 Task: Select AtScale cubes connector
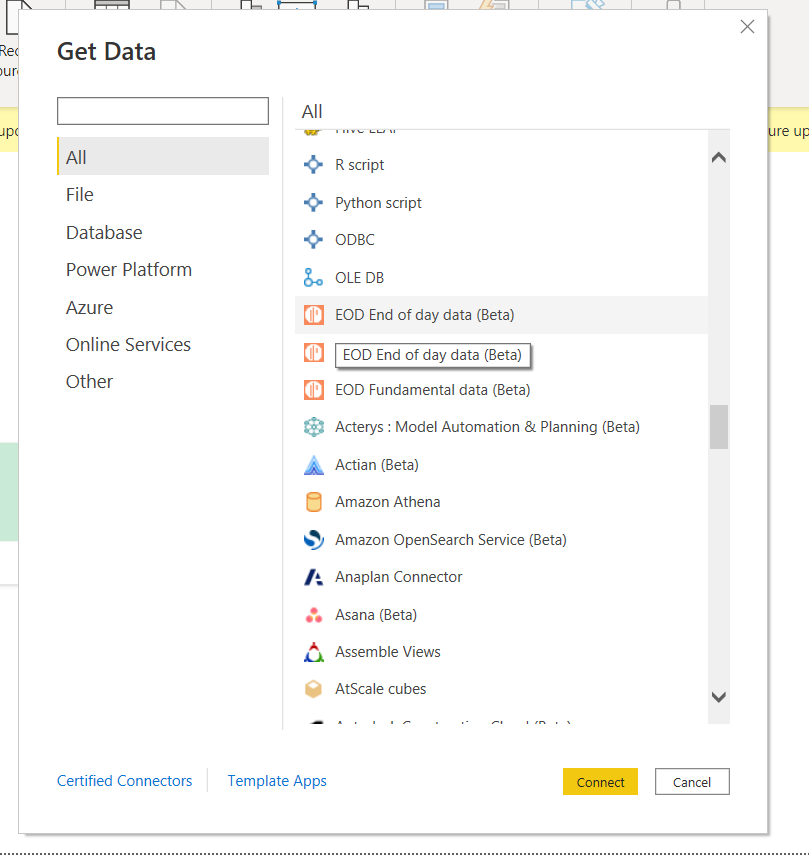(501, 689)
